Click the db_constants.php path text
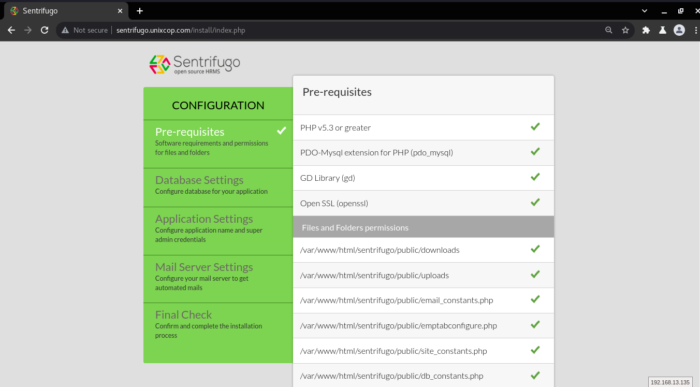The height and width of the screenshot is (387, 700). click(x=392, y=376)
